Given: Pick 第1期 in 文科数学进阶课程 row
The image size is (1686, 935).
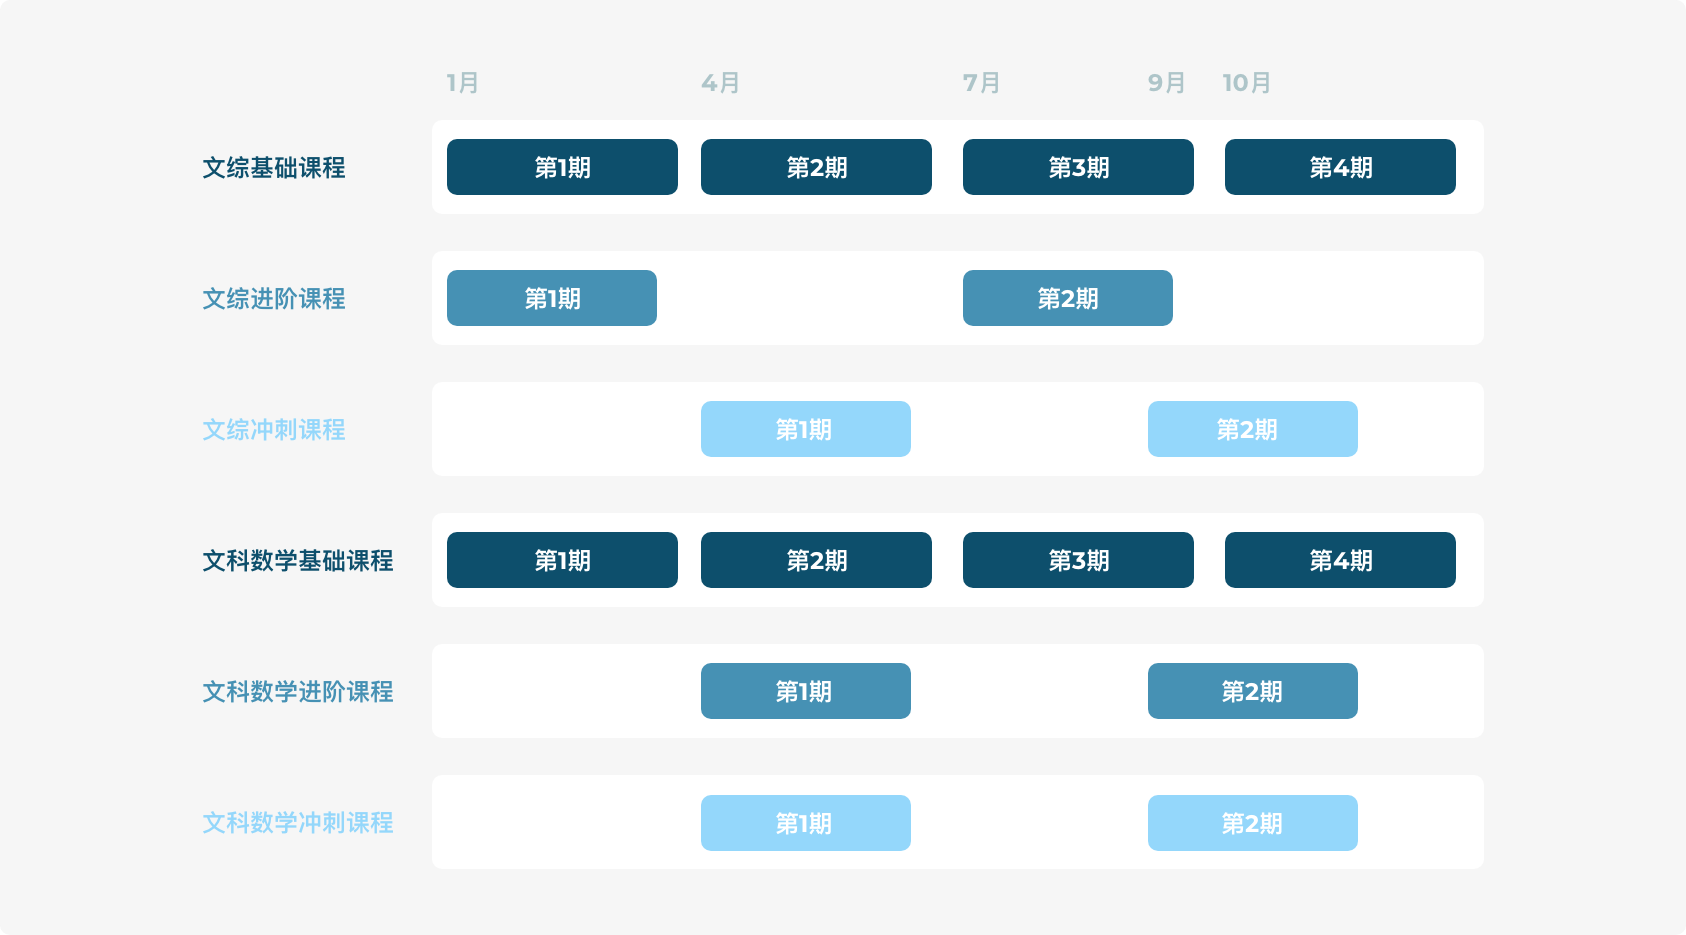Looking at the screenshot, I should point(806,691).
